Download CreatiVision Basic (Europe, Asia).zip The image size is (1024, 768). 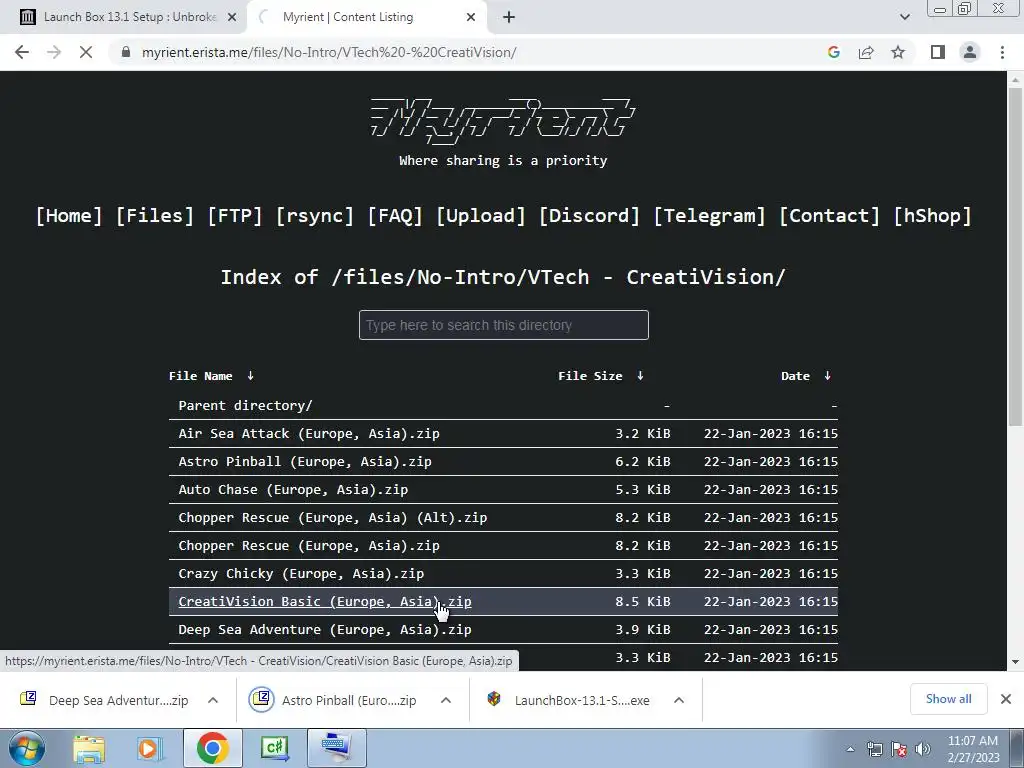325,602
